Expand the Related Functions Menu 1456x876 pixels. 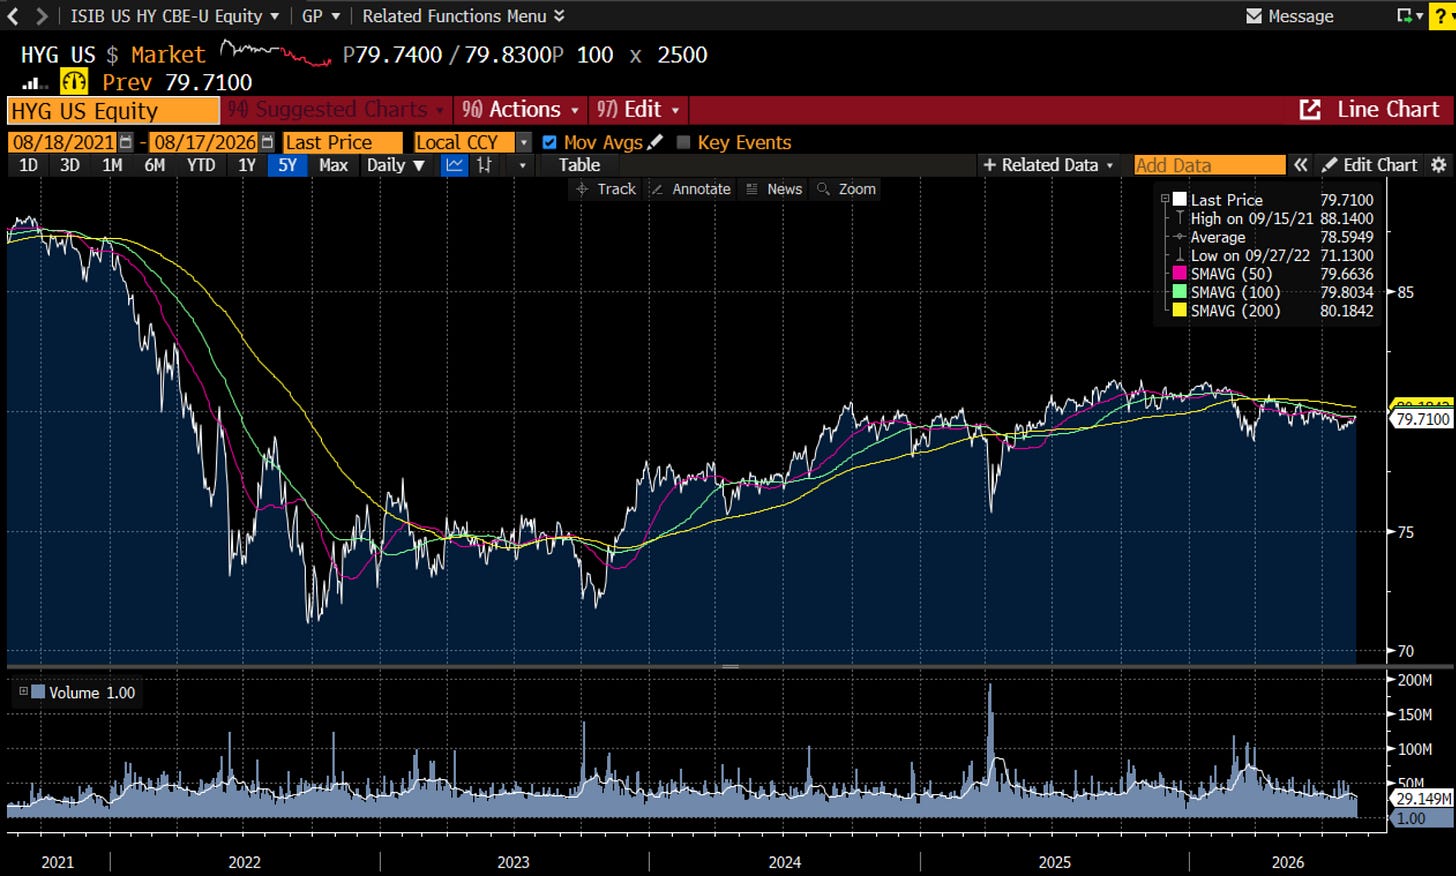click(463, 16)
